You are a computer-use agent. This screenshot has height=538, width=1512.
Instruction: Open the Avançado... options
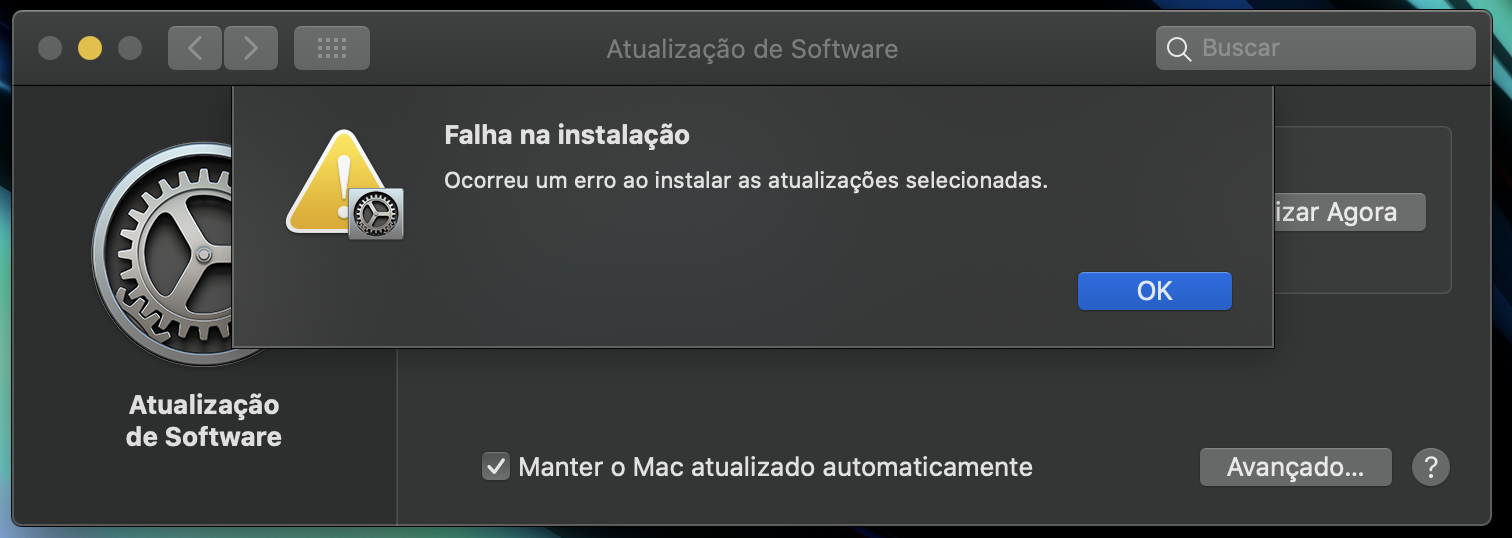(x=1295, y=466)
